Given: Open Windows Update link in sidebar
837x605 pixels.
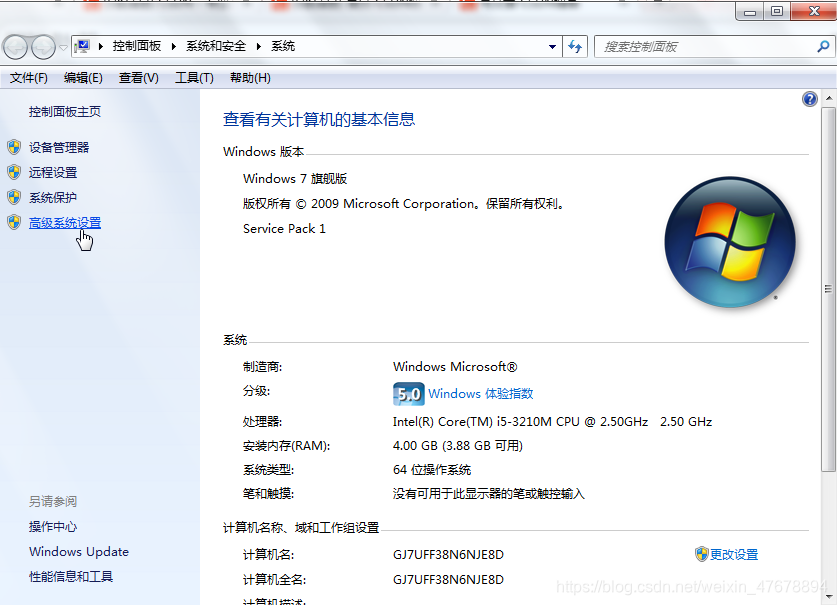Looking at the screenshot, I should (x=79, y=552).
